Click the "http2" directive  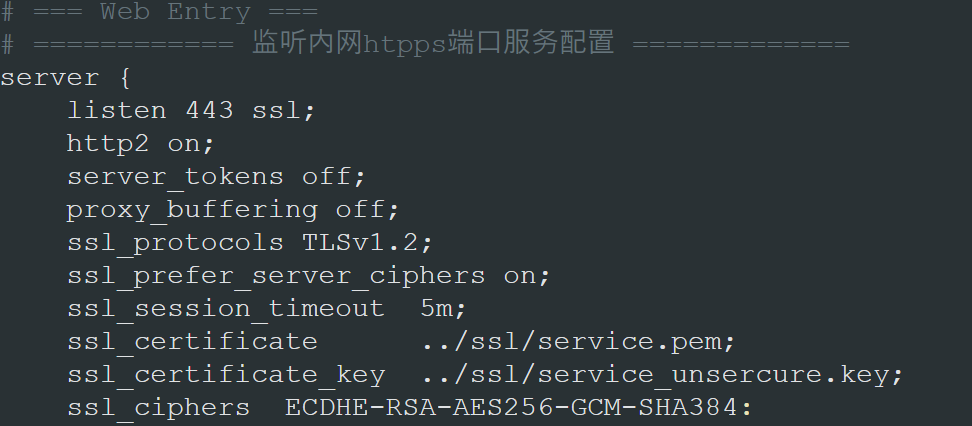(108, 143)
